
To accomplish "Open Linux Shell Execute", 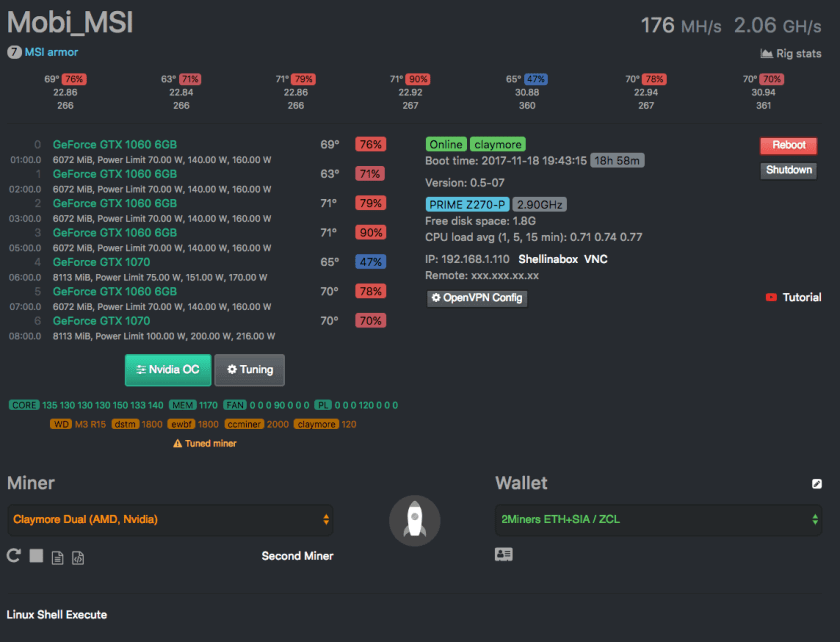I will point(57,614).
